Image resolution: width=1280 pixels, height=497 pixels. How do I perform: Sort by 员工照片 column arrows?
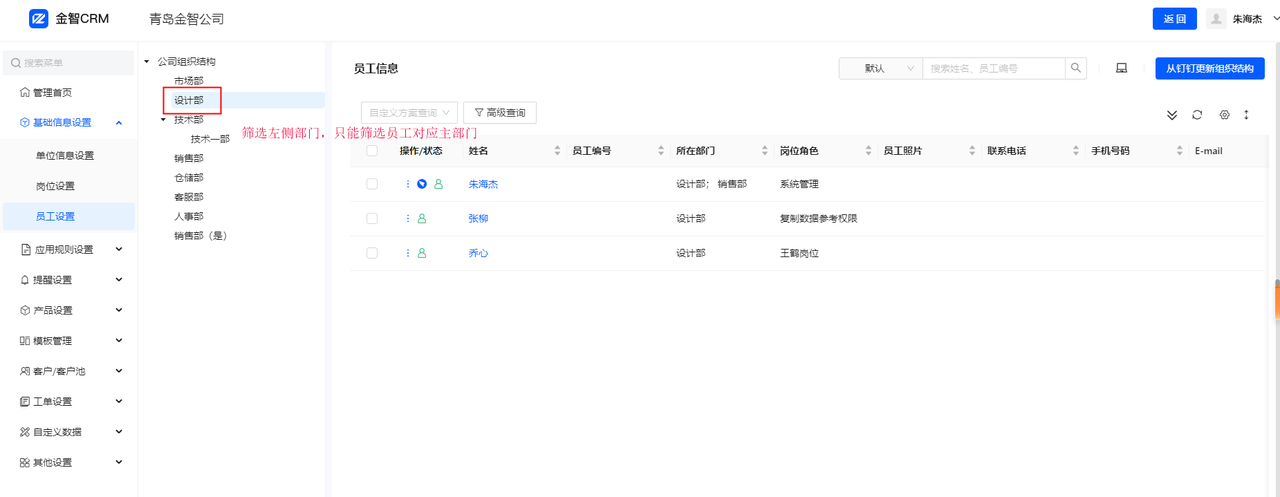click(x=973, y=151)
